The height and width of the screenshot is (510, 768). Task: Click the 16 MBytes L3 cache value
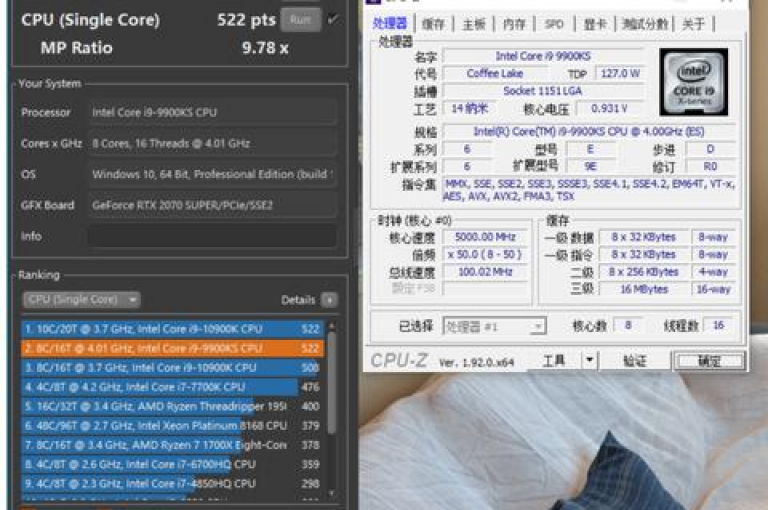(x=644, y=290)
